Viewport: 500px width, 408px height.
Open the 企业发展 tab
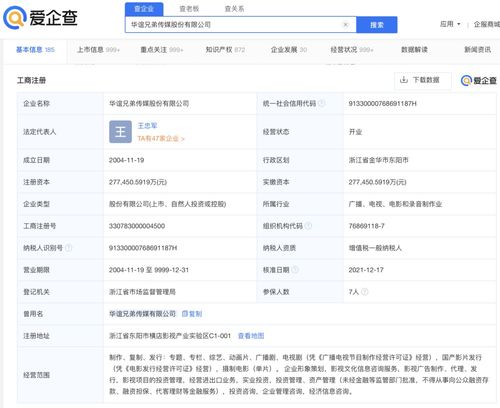[x=289, y=50]
